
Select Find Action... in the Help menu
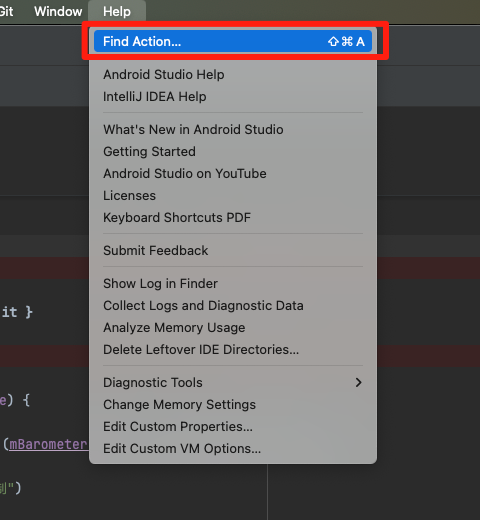pos(233,41)
